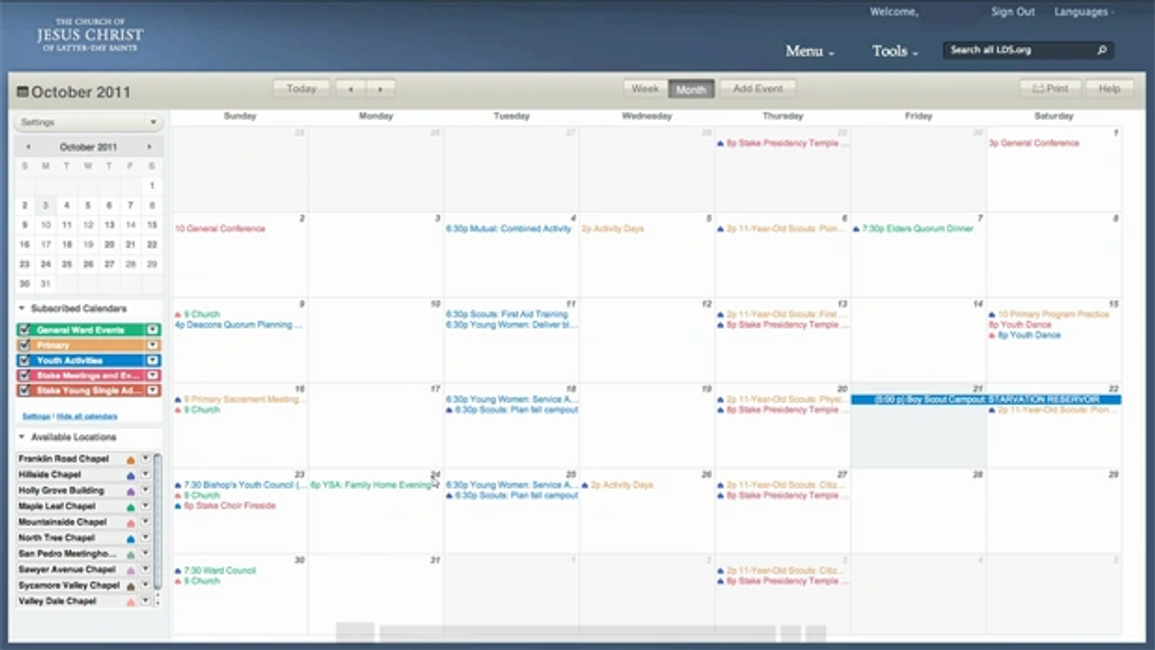Image resolution: width=1155 pixels, height=650 pixels.
Task: Click the Hide all calendars link
Action: (87, 416)
